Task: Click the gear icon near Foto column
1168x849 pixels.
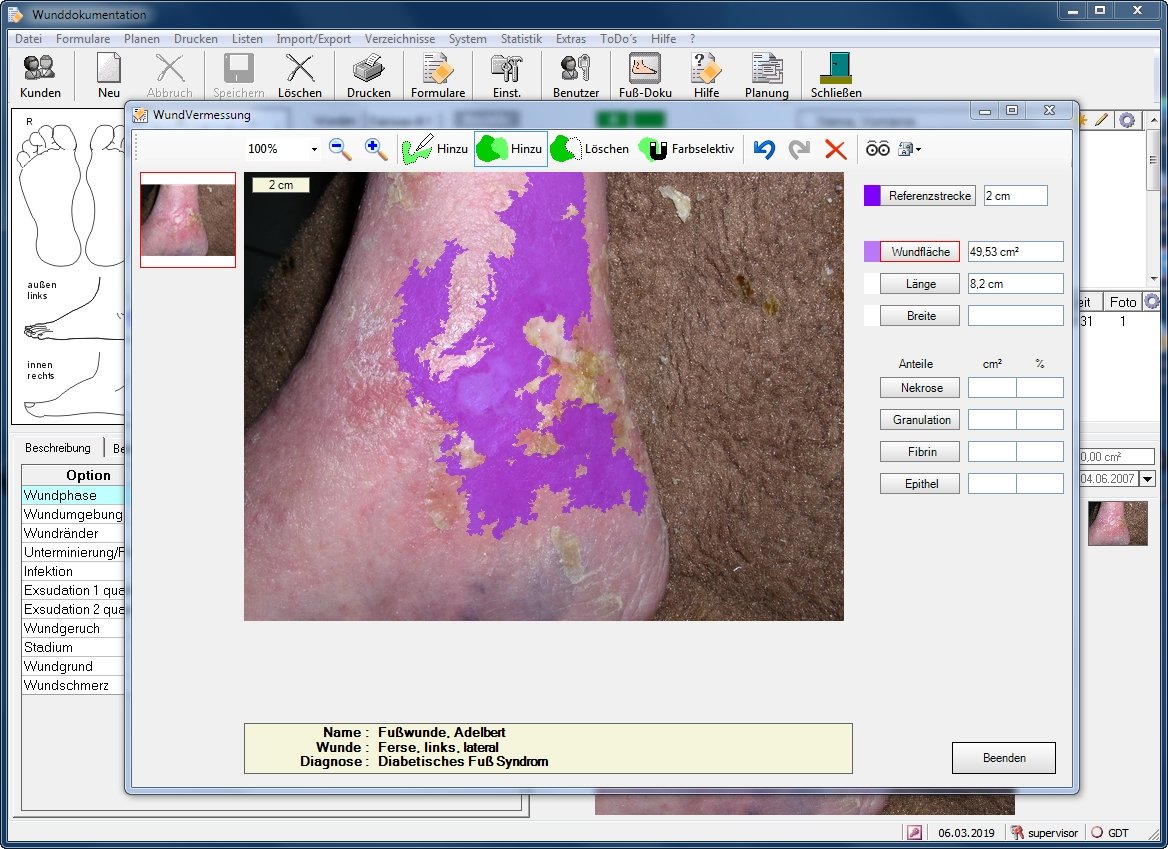Action: click(1152, 302)
